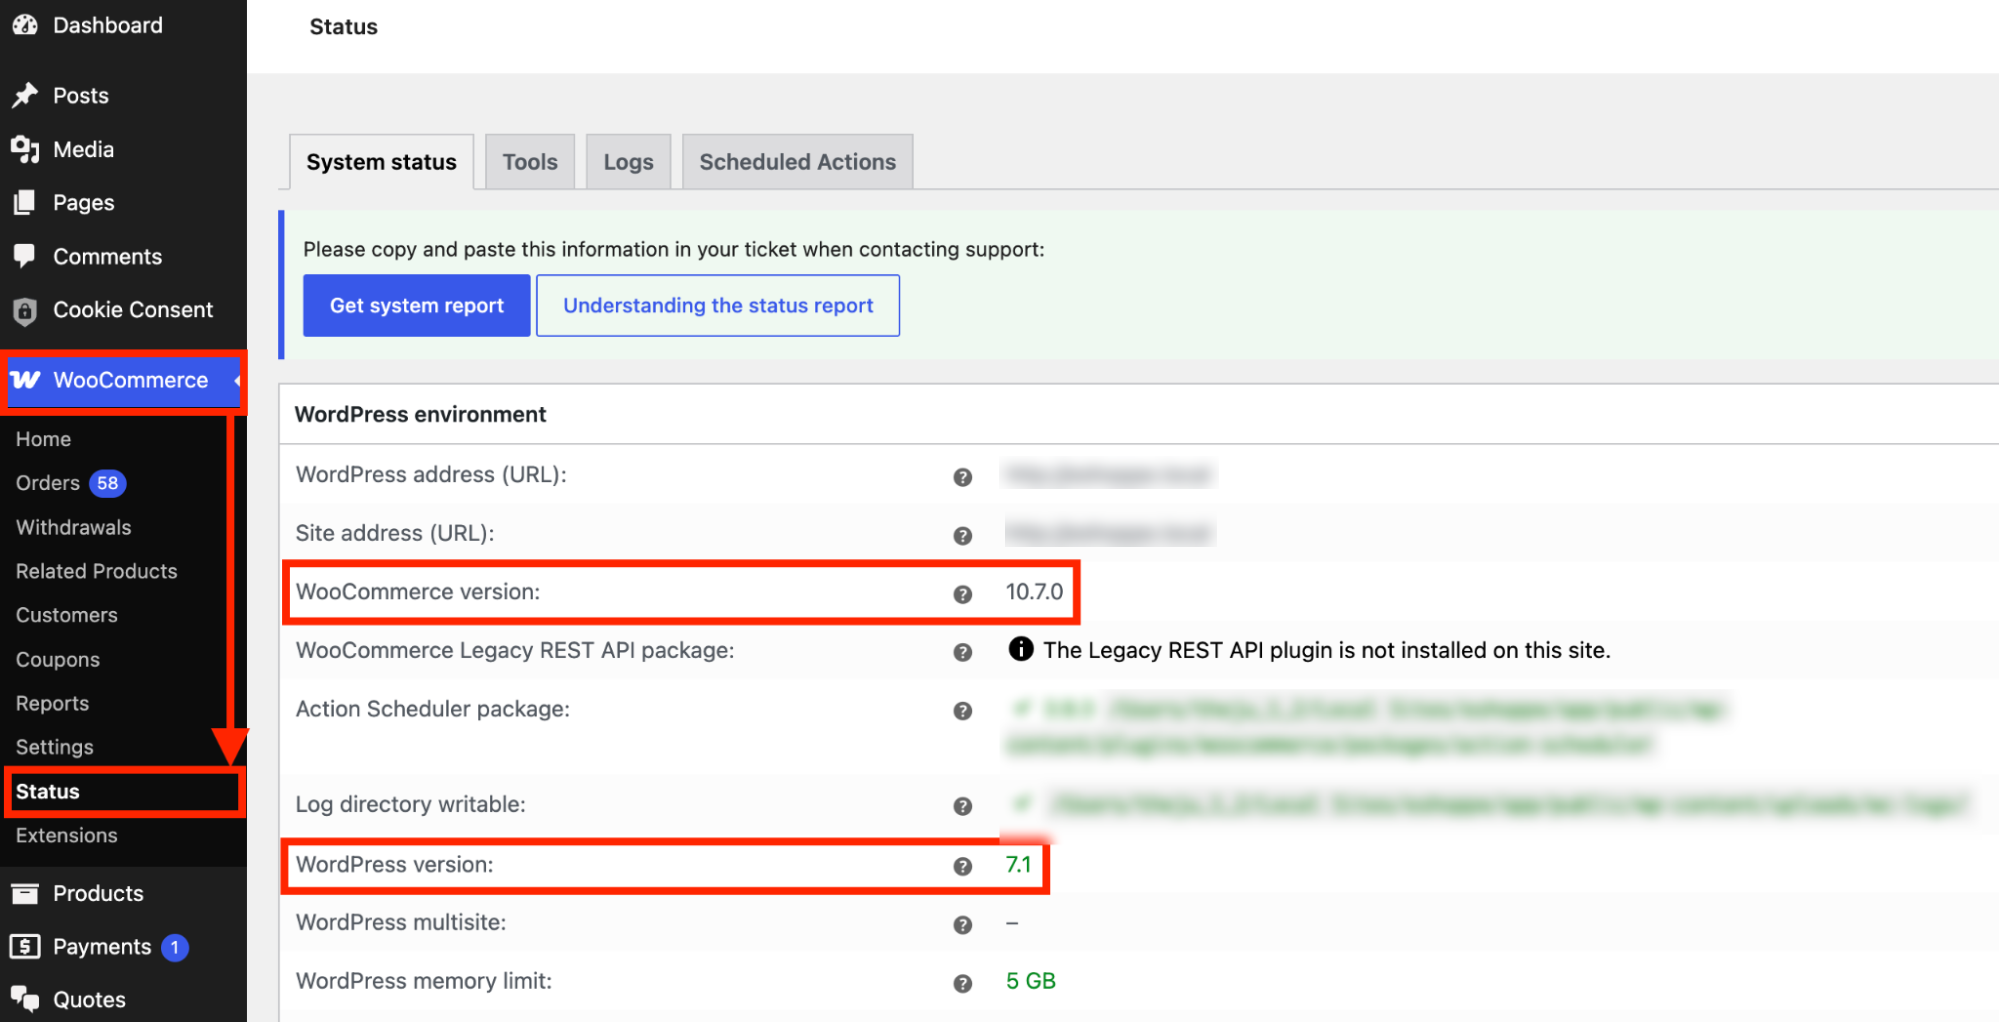Open WooCommerce Reports
Image resolution: width=1999 pixels, height=1022 pixels.
click(52, 703)
